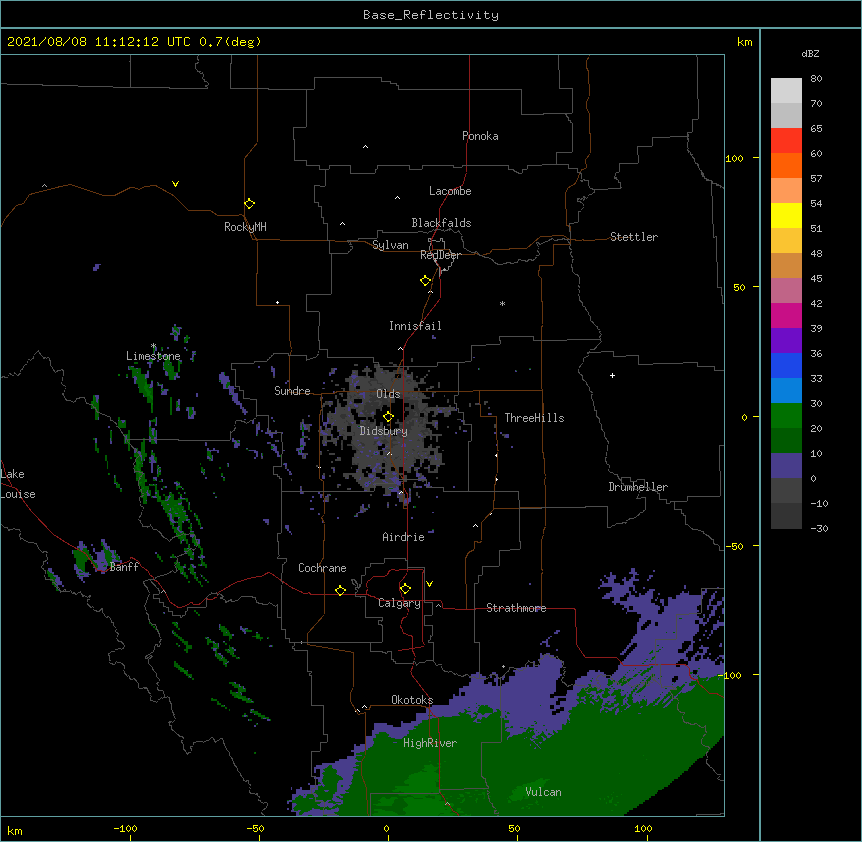Select the Sundre label

point(292,391)
